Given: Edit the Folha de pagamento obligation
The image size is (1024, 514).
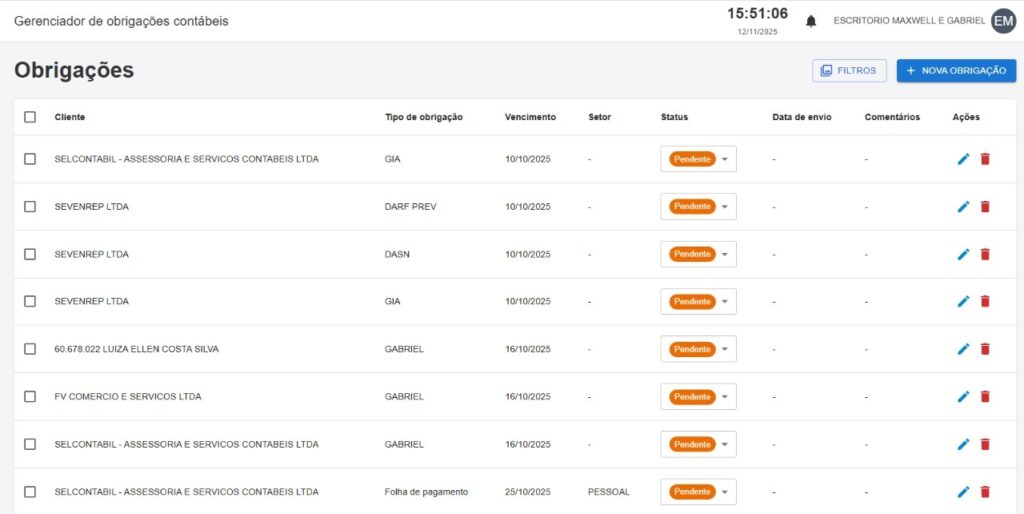Looking at the screenshot, I should [963, 492].
